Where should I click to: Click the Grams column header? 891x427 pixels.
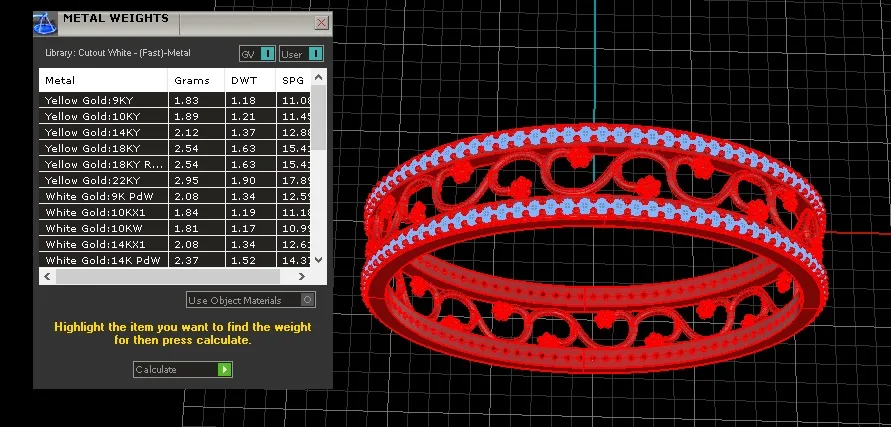(197, 81)
